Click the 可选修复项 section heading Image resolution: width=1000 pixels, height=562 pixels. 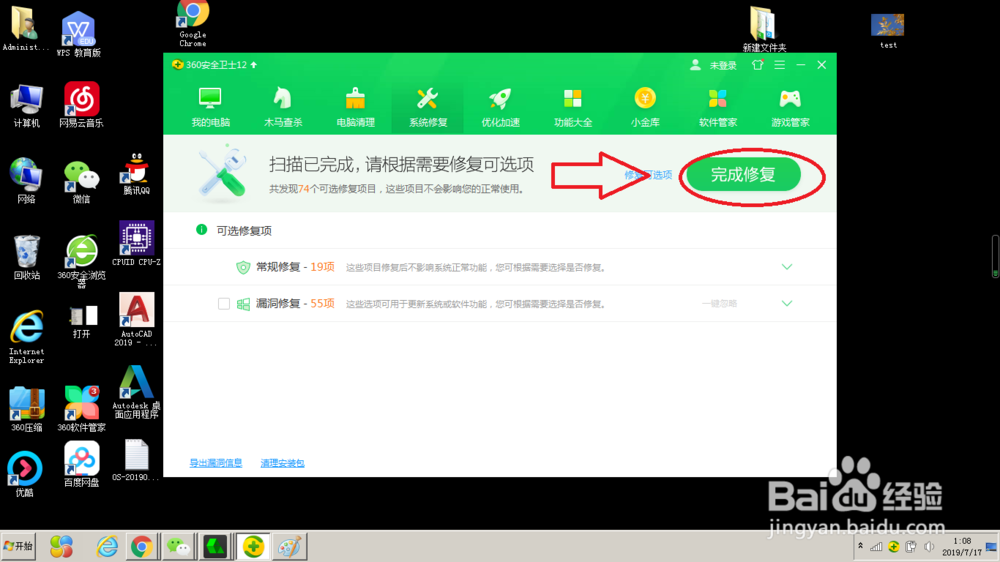244,231
